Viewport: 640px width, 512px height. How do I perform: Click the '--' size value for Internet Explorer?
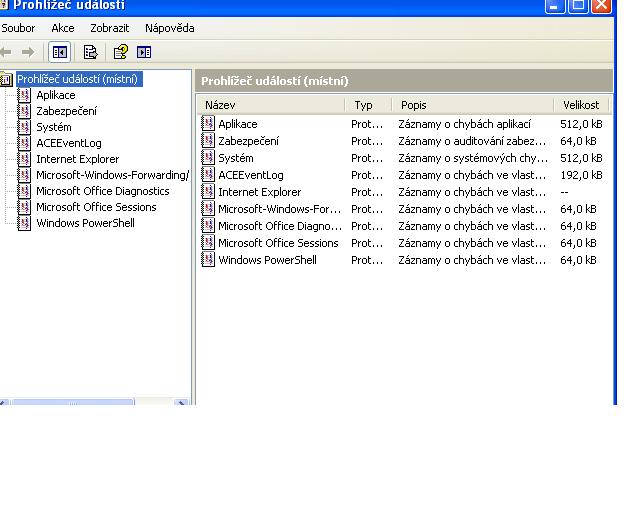pyautogui.click(x=564, y=192)
